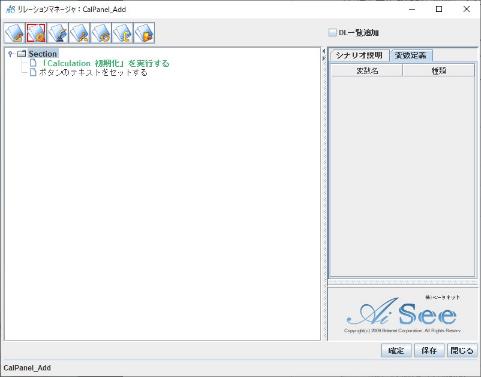Click the 確定 button

[x=396, y=351]
